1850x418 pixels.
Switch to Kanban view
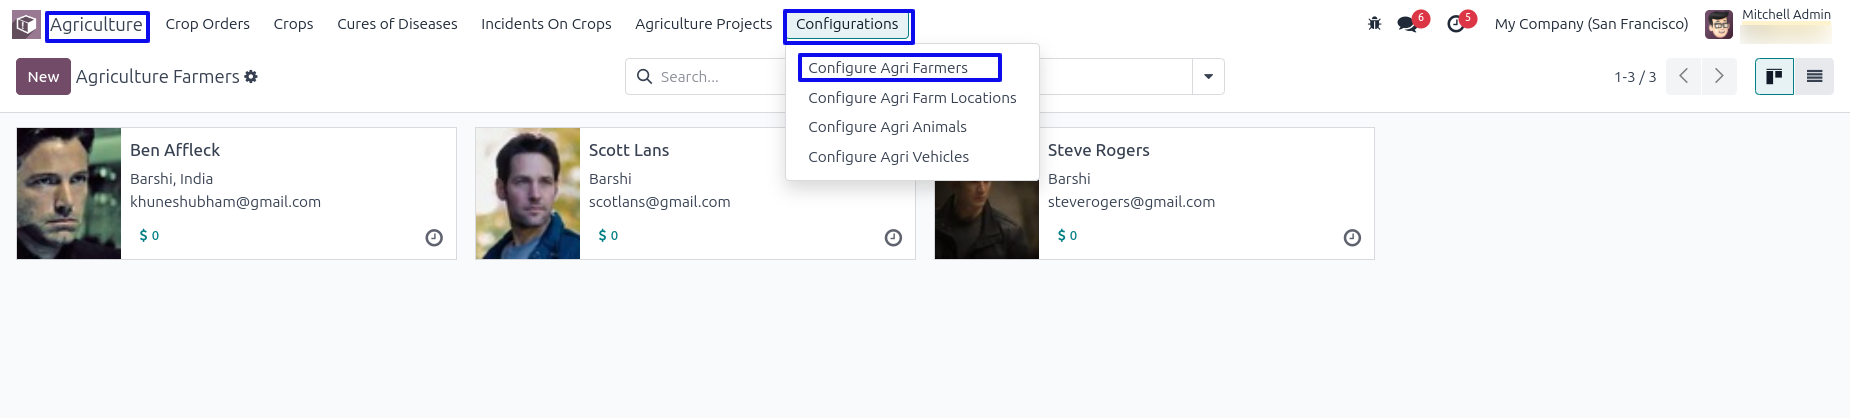[x=1774, y=77]
